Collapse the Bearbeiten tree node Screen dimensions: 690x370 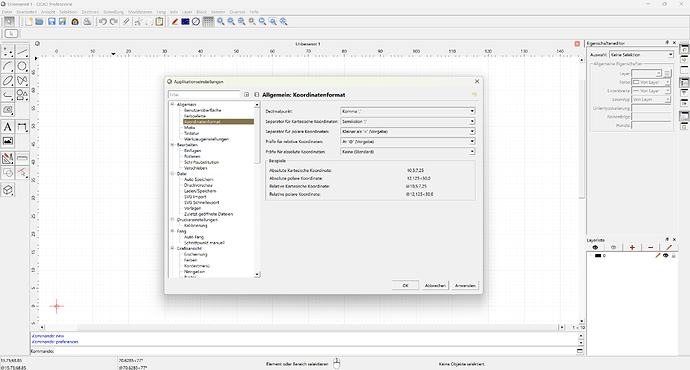[x=172, y=145]
